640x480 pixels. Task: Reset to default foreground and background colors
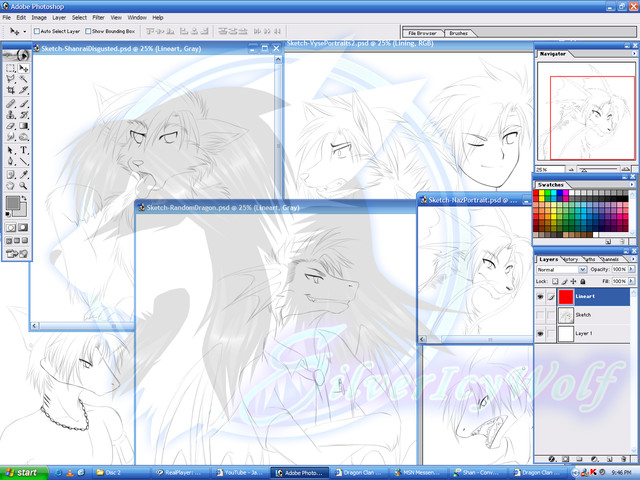point(8,214)
